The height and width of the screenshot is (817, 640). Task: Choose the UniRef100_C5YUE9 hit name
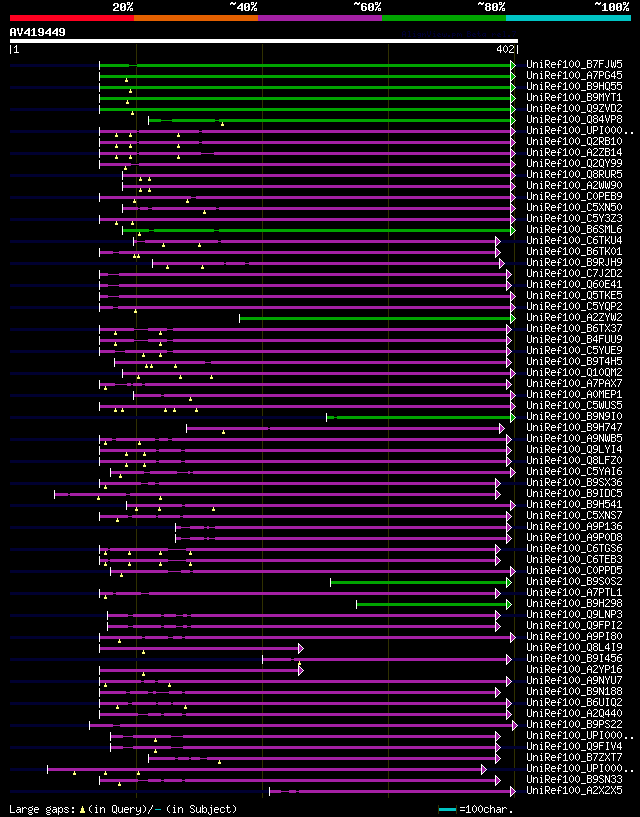click(574, 351)
